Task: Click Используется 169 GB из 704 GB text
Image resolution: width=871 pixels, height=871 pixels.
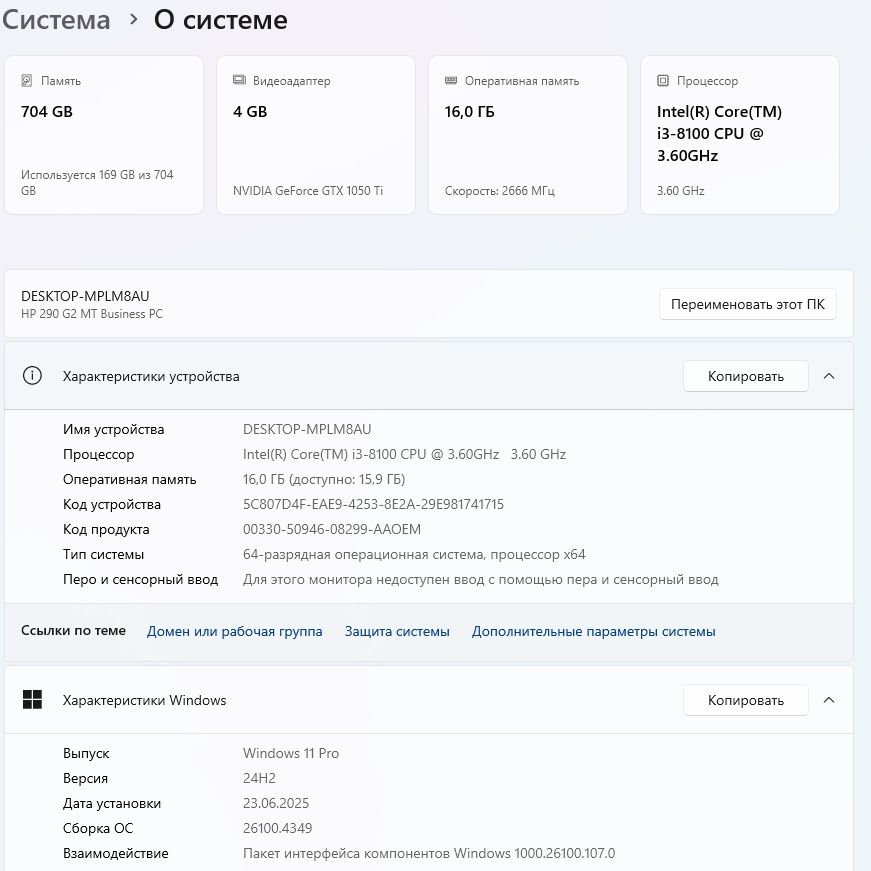Action: pos(97,183)
